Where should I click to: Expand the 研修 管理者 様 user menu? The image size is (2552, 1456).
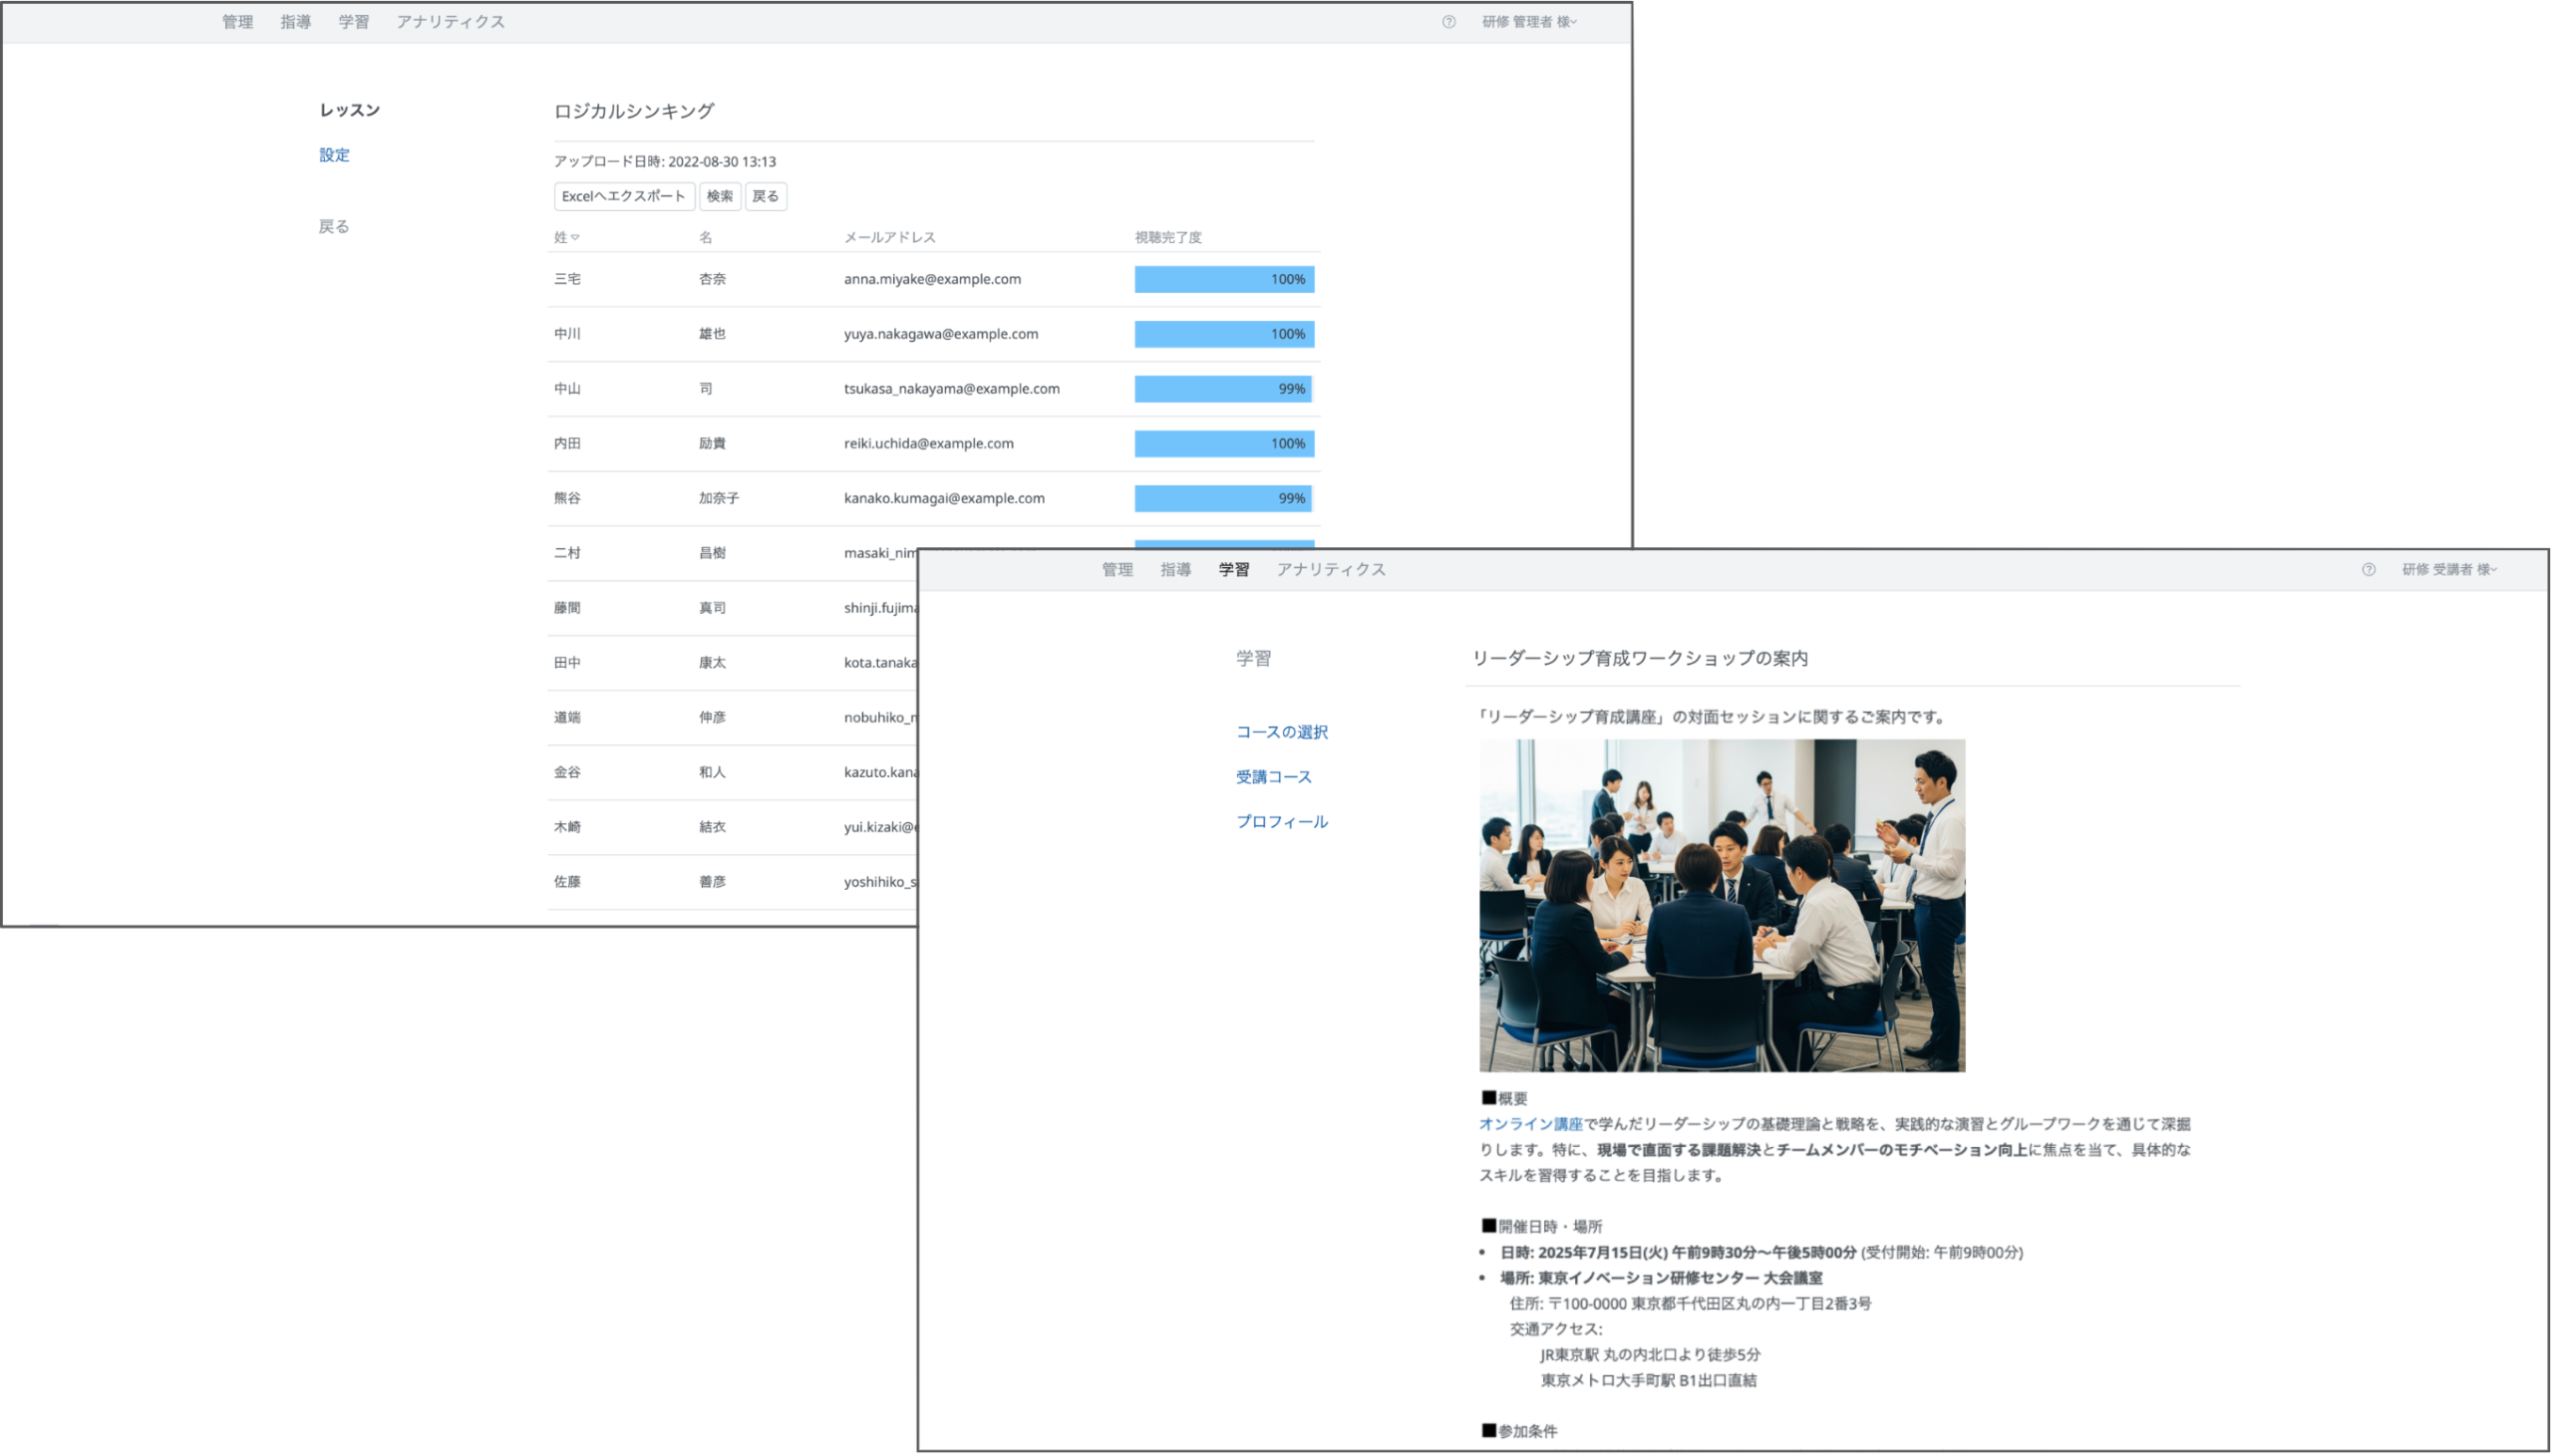tap(1529, 22)
